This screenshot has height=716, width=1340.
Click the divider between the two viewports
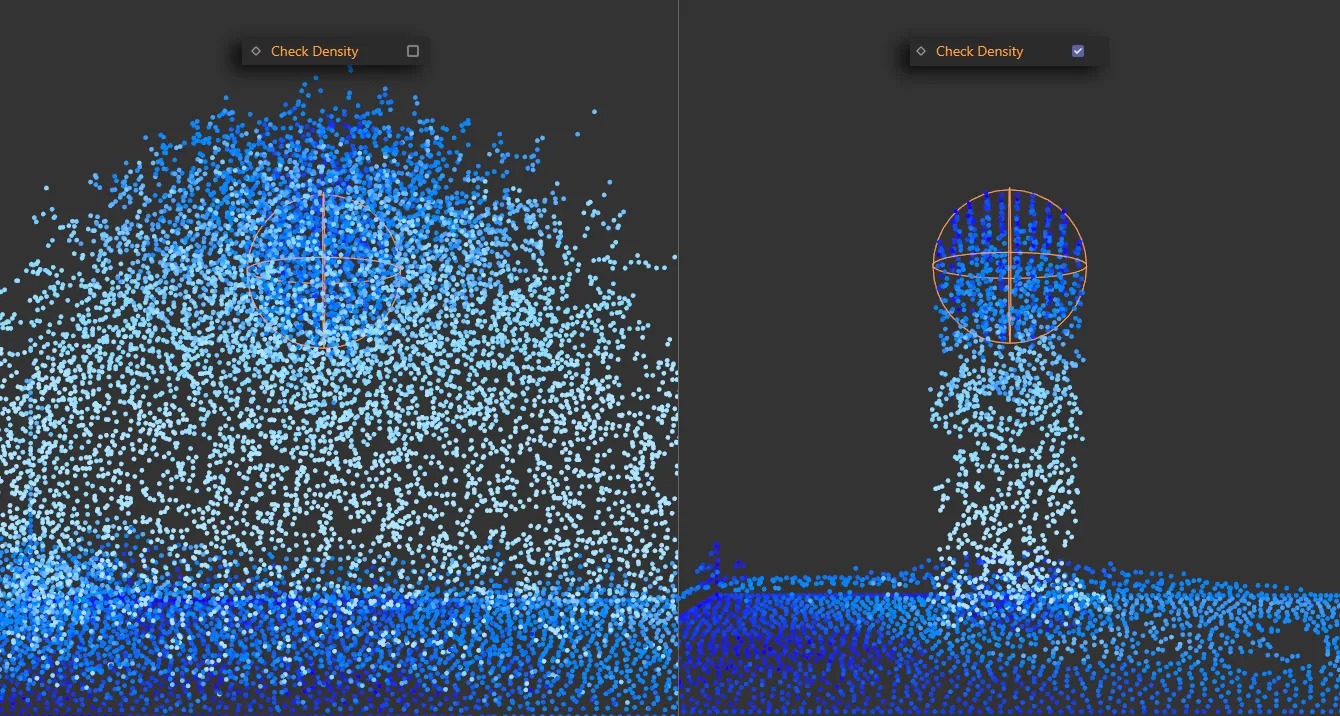(x=679, y=400)
